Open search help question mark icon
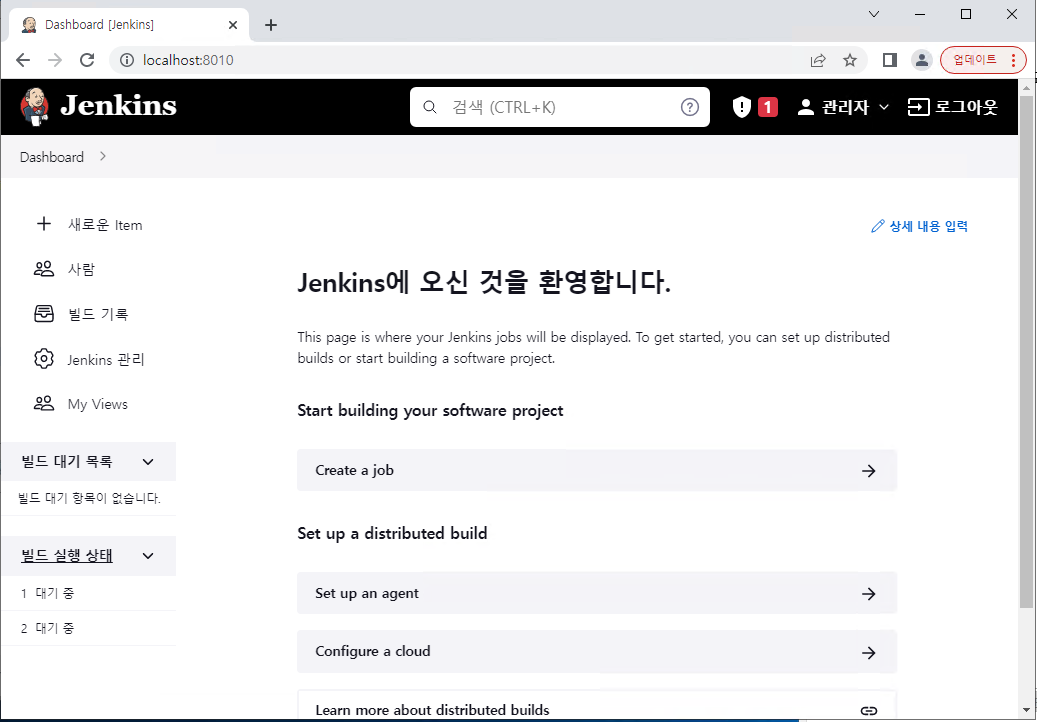The height and width of the screenshot is (722, 1037). (x=690, y=107)
